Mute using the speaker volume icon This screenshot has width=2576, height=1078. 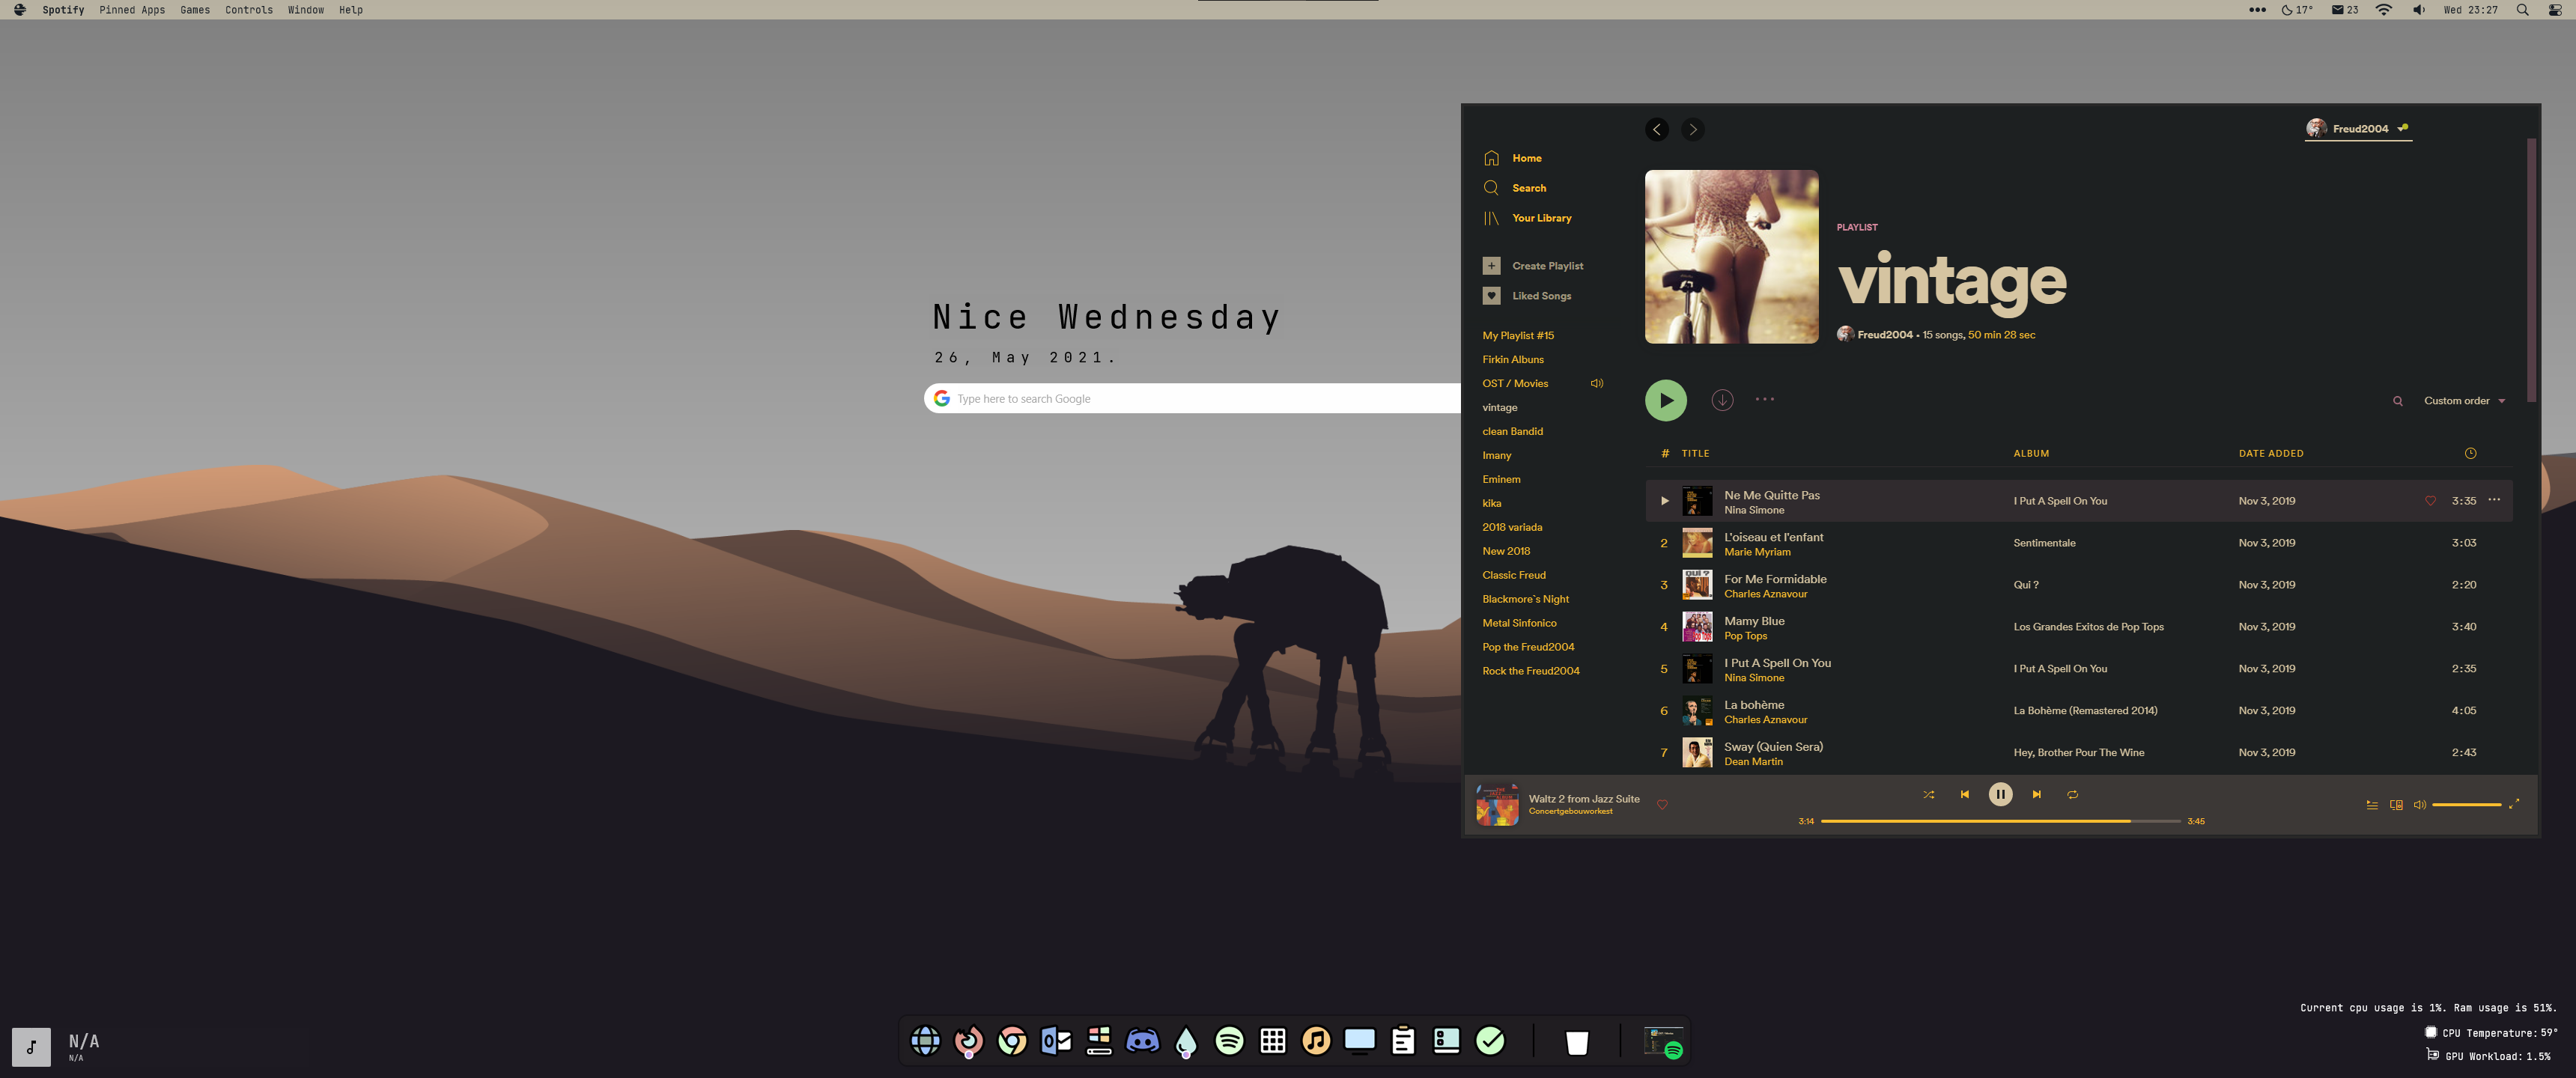pyautogui.click(x=2419, y=805)
